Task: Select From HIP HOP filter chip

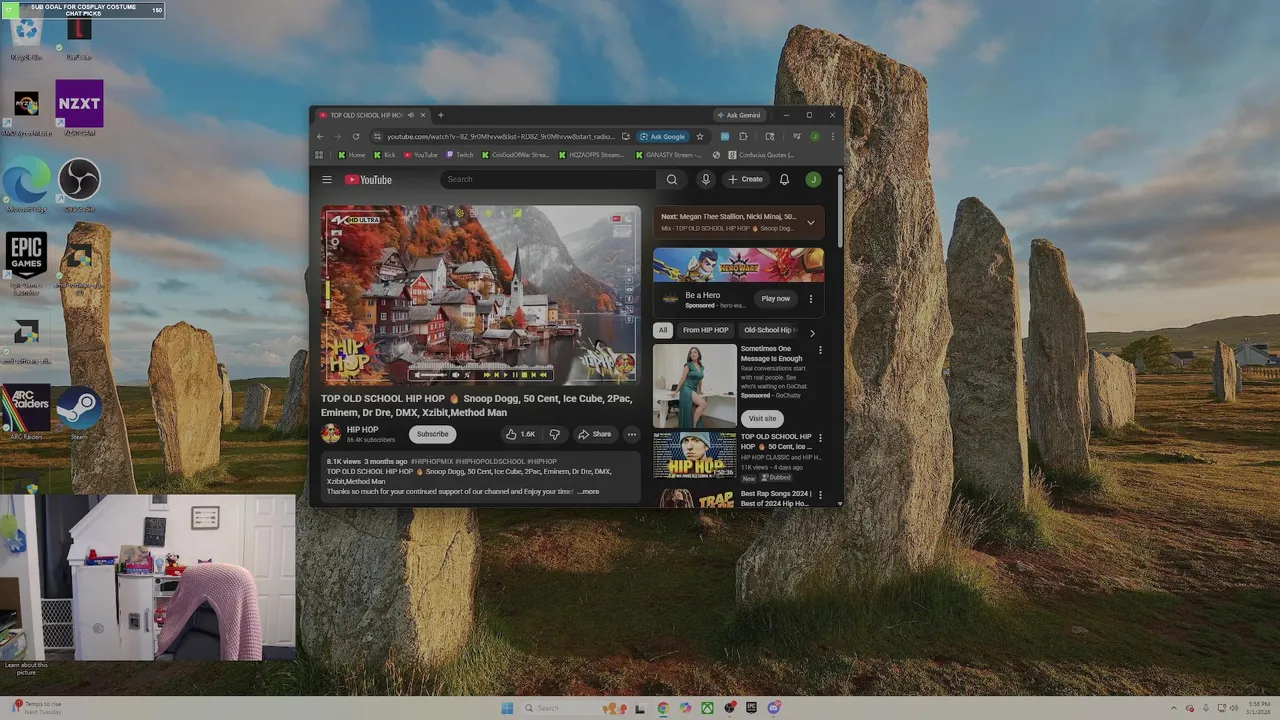Action: (x=705, y=330)
